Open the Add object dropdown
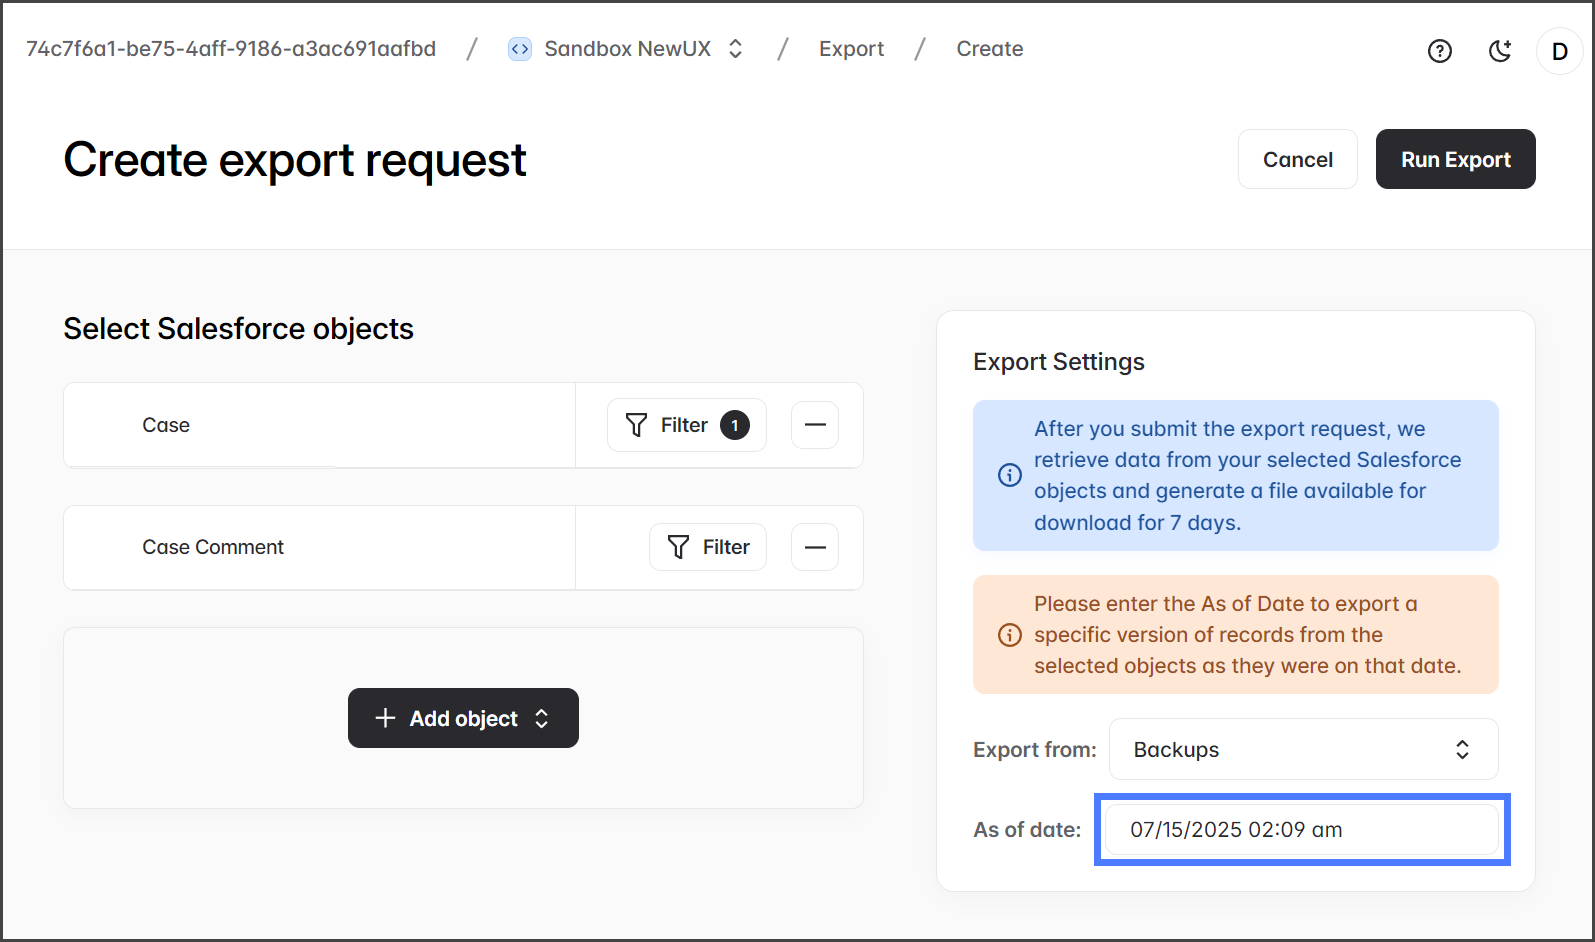The width and height of the screenshot is (1595, 942). point(463,718)
